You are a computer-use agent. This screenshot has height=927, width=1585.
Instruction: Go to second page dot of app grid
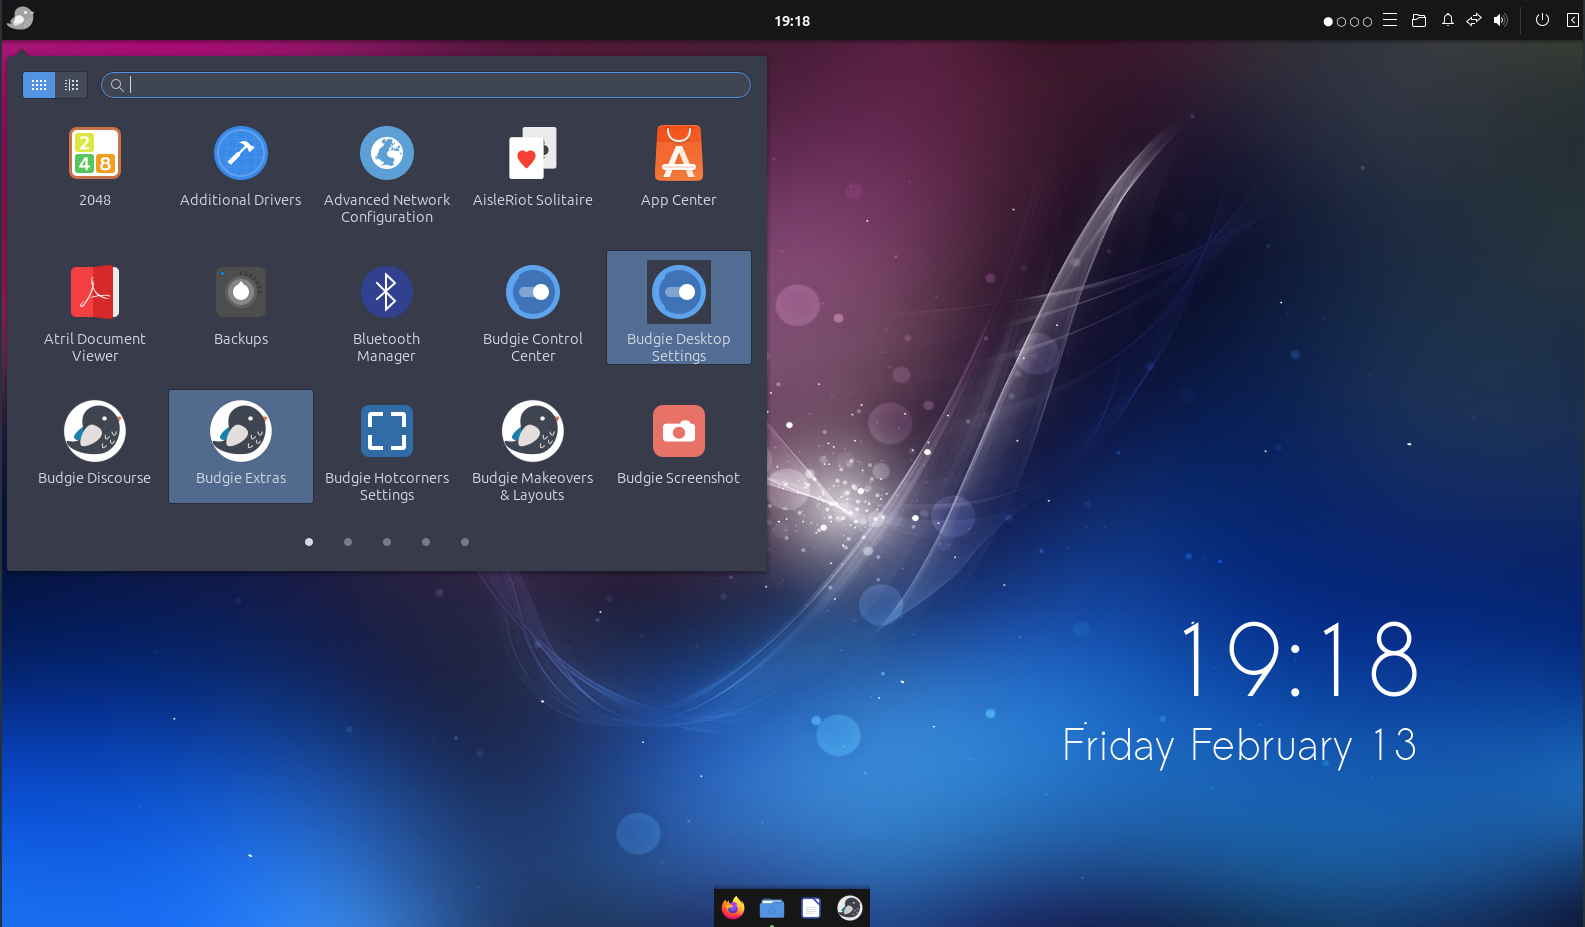348,542
